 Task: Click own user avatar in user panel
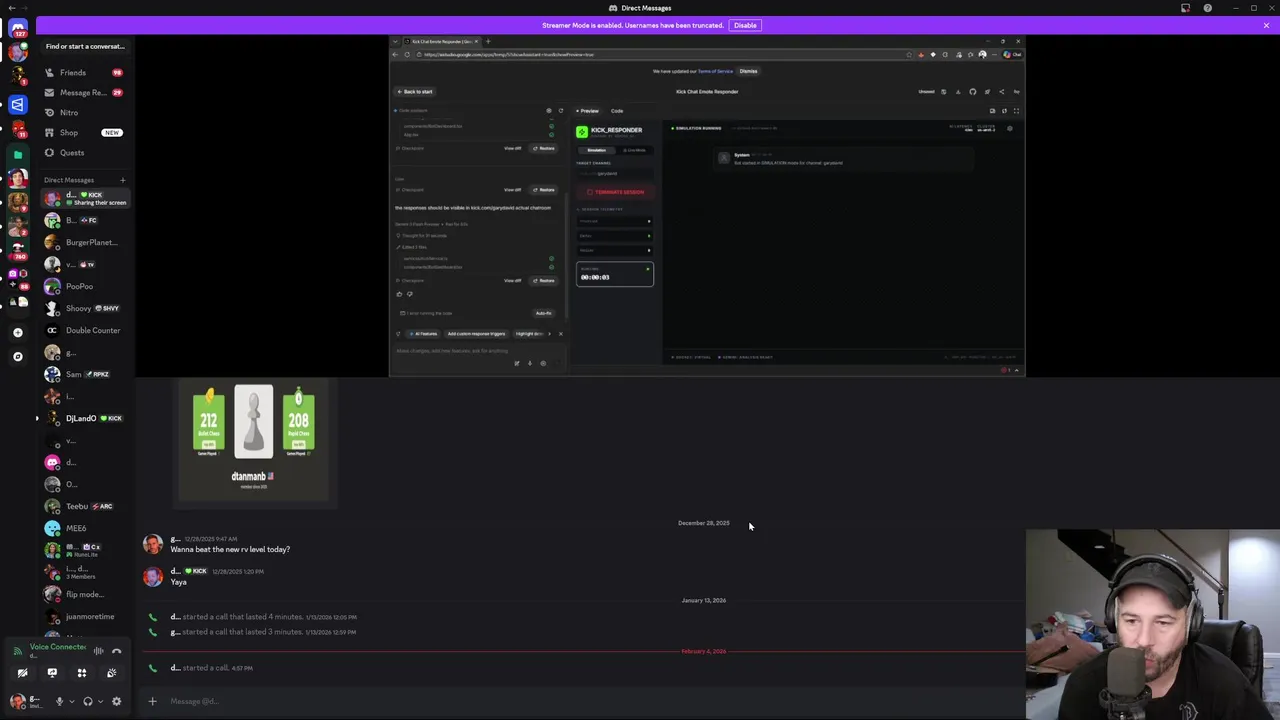(x=18, y=701)
